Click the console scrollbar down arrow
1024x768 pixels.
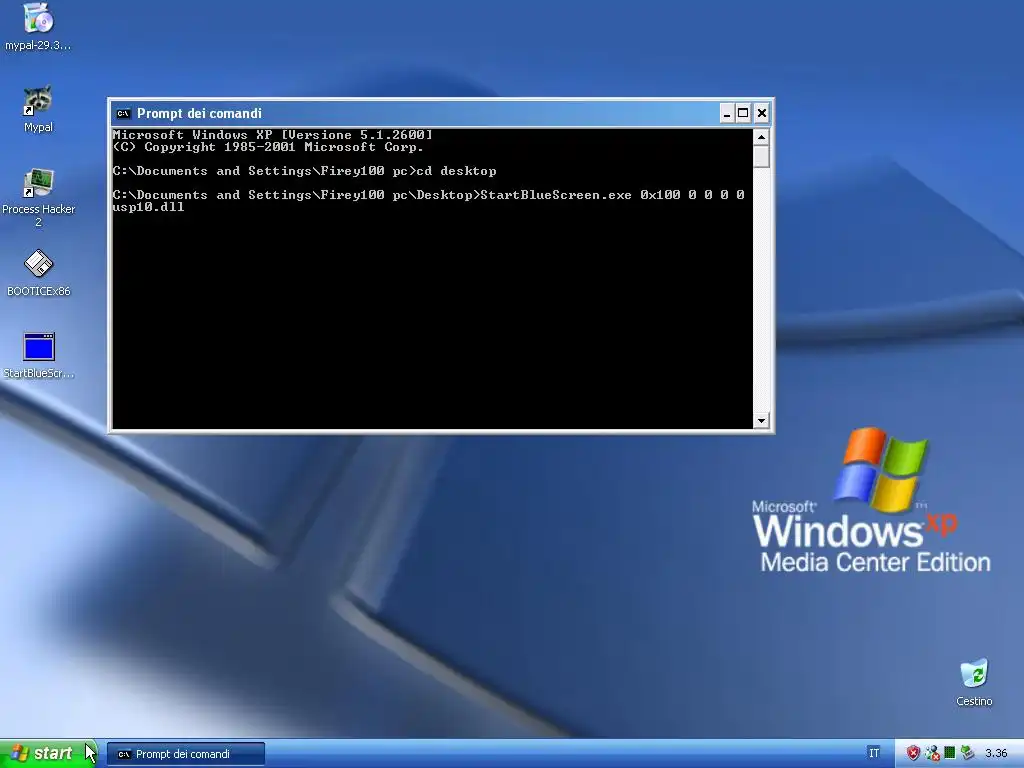pyautogui.click(x=761, y=421)
